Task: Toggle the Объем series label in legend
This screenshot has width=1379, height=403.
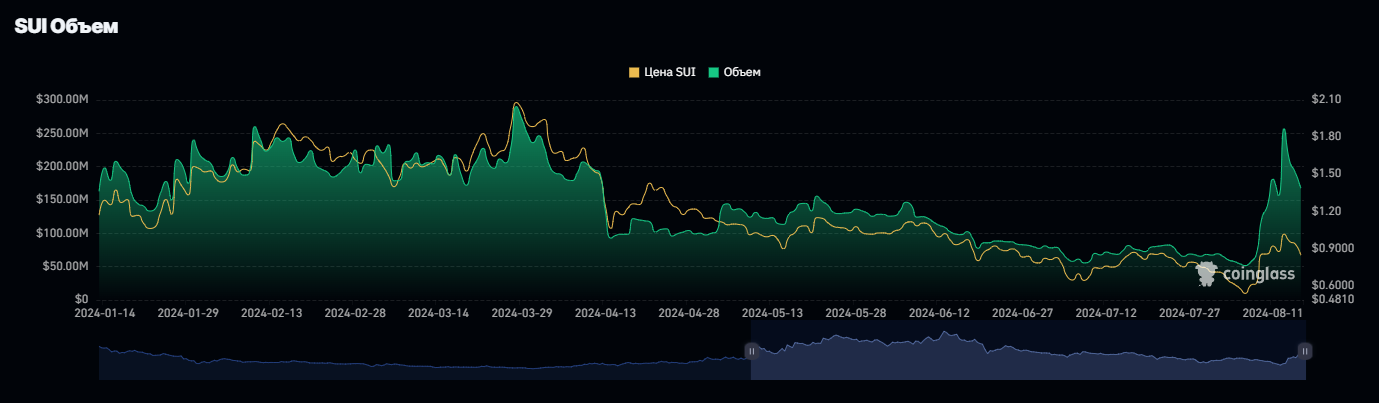Action: 741,73
